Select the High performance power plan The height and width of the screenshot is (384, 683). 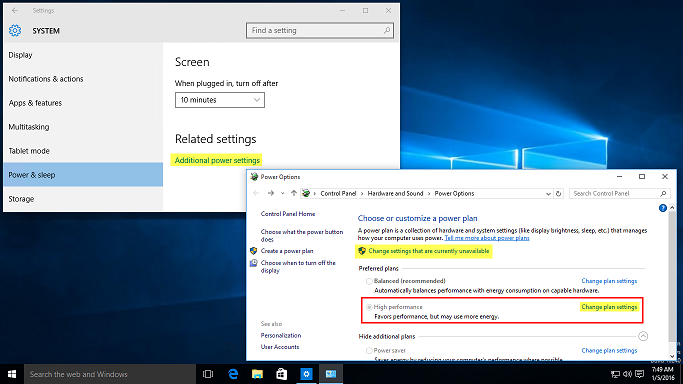click(369, 307)
